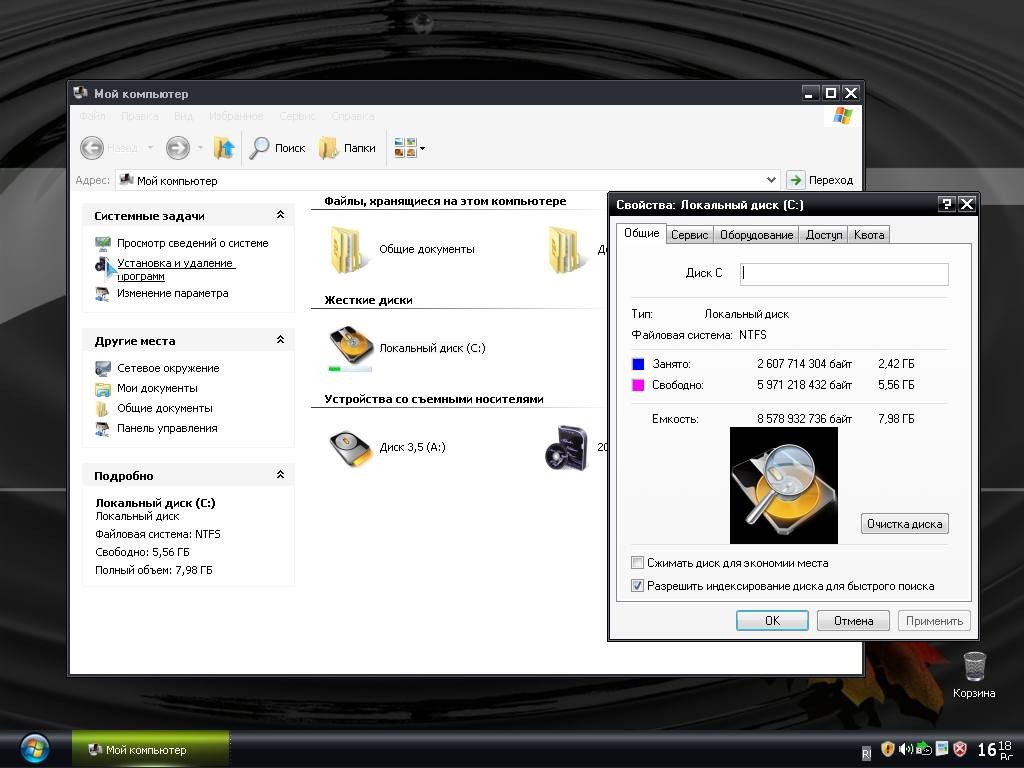Click the red shield tray icon
The width and height of the screenshot is (1024, 768).
pyautogui.click(x=960, y=749)
